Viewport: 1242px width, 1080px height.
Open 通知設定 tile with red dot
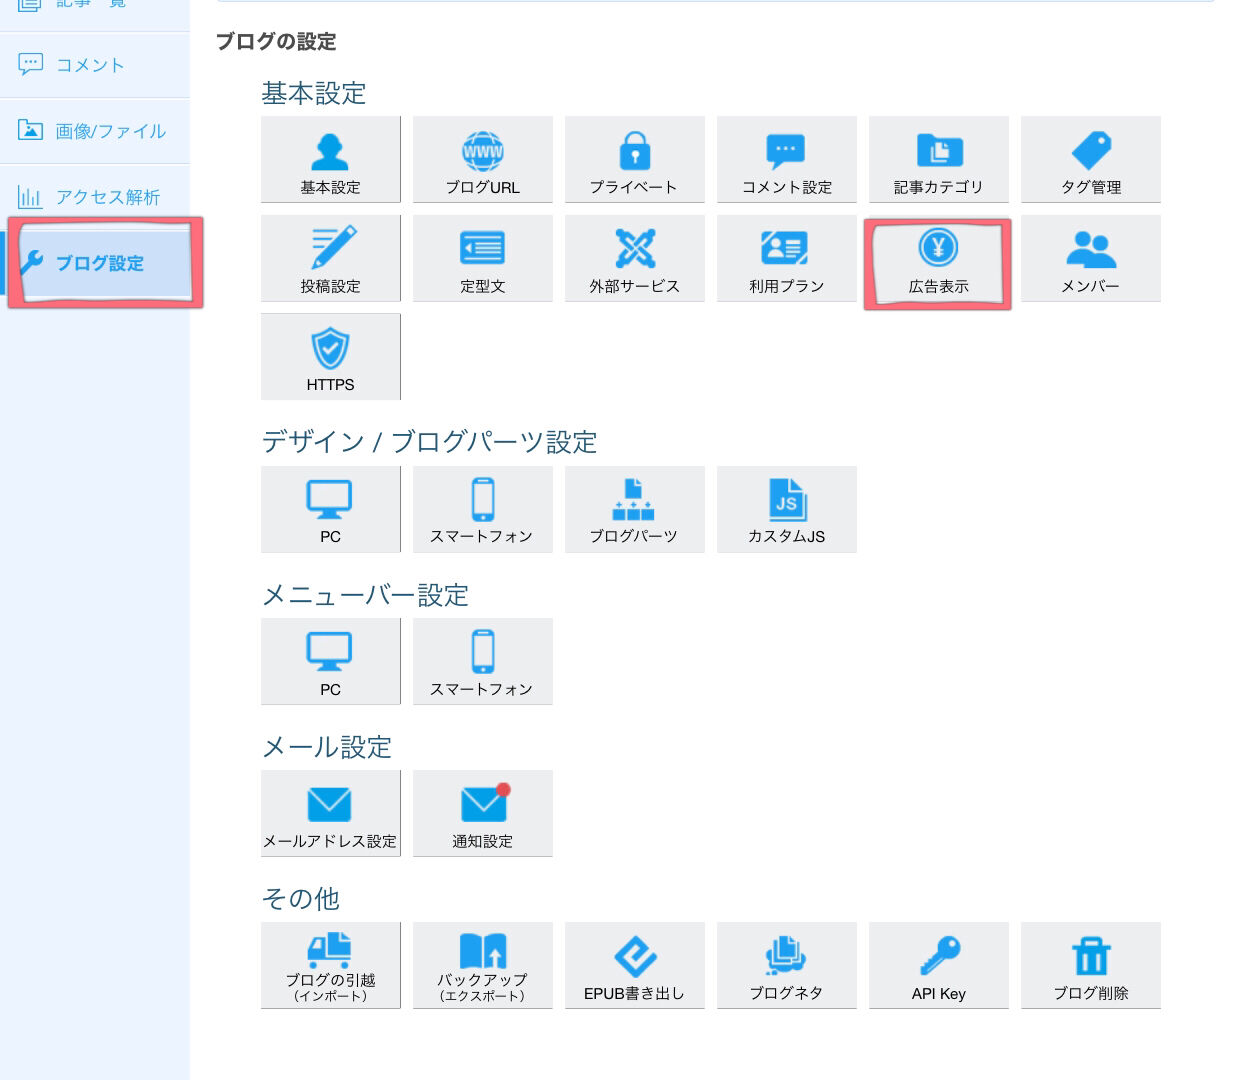pos(483,813)
